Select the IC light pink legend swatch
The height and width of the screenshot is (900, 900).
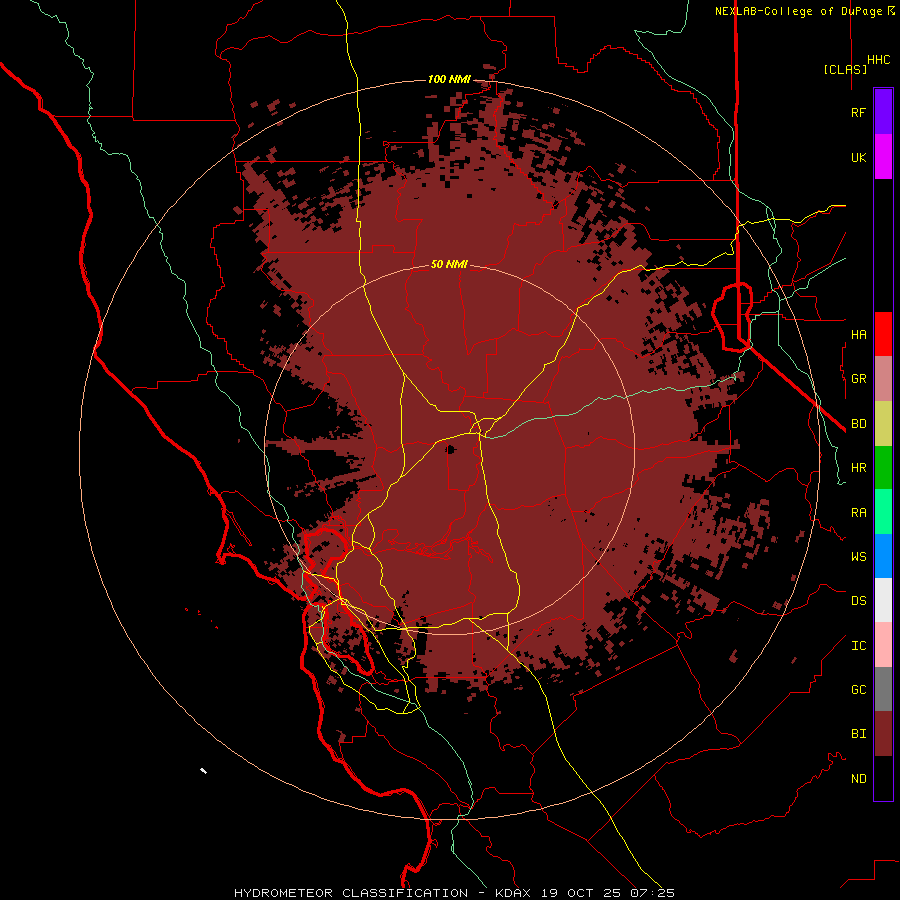point(883,645)
